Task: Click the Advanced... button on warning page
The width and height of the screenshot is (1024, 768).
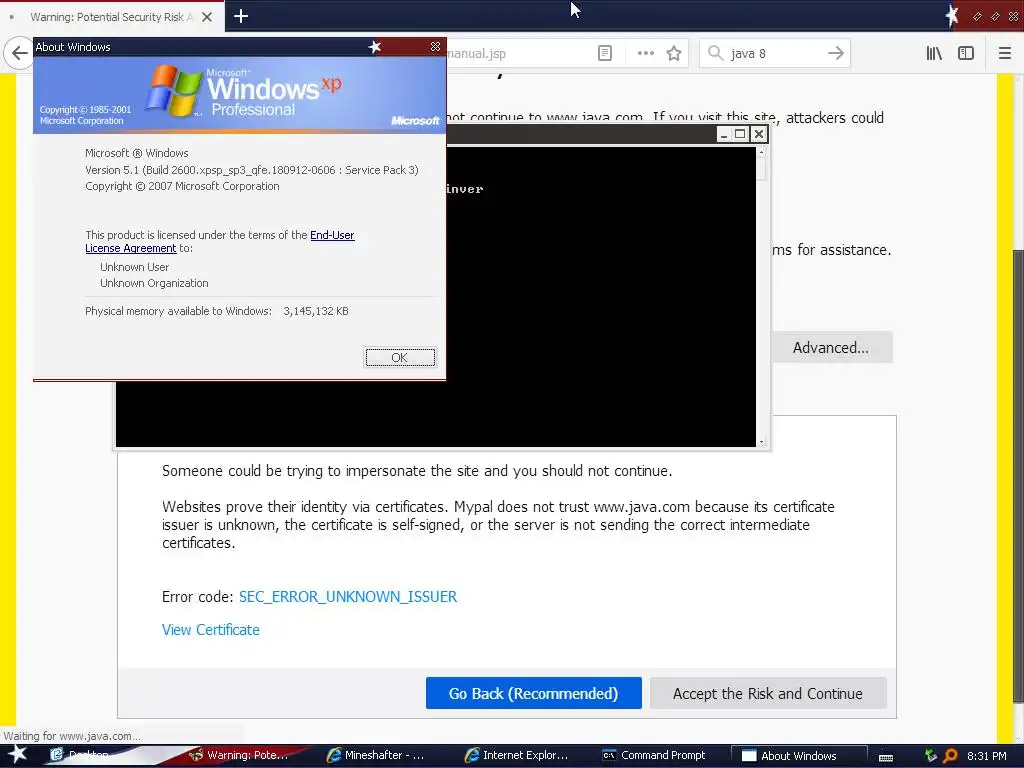Action: pos(831,347)
